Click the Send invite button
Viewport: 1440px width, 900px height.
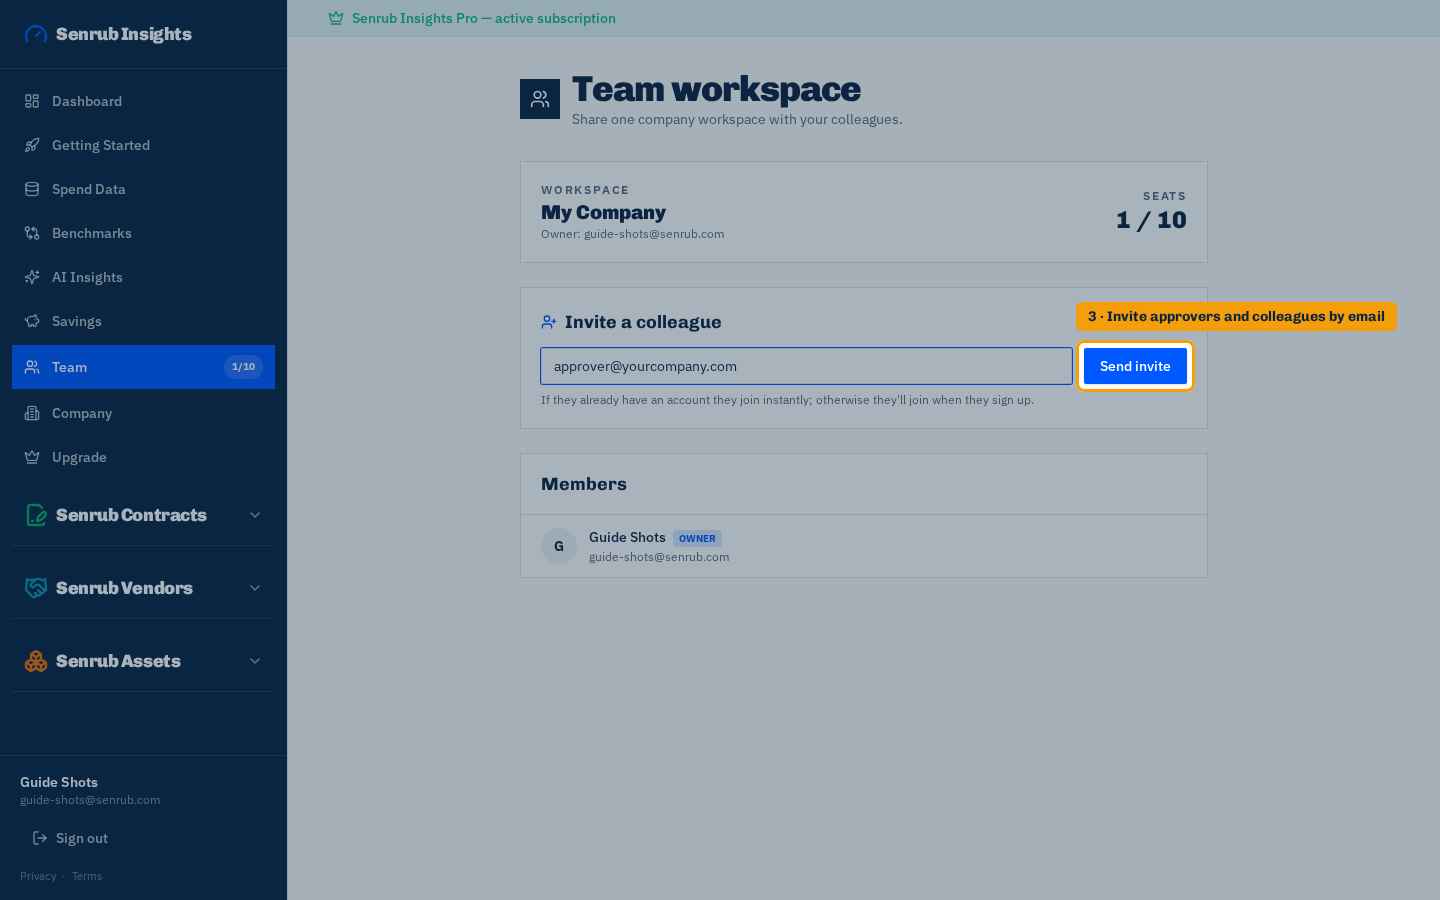[1135, 366]
